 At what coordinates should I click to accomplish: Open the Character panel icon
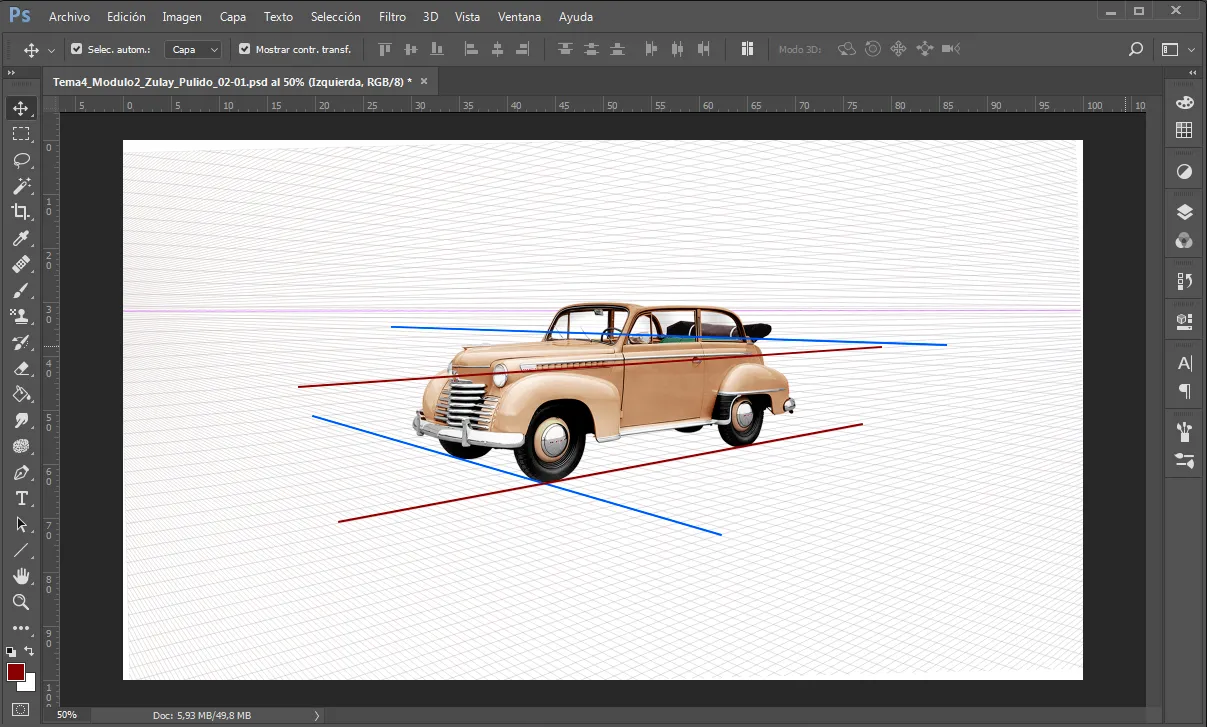(1184, 363)
